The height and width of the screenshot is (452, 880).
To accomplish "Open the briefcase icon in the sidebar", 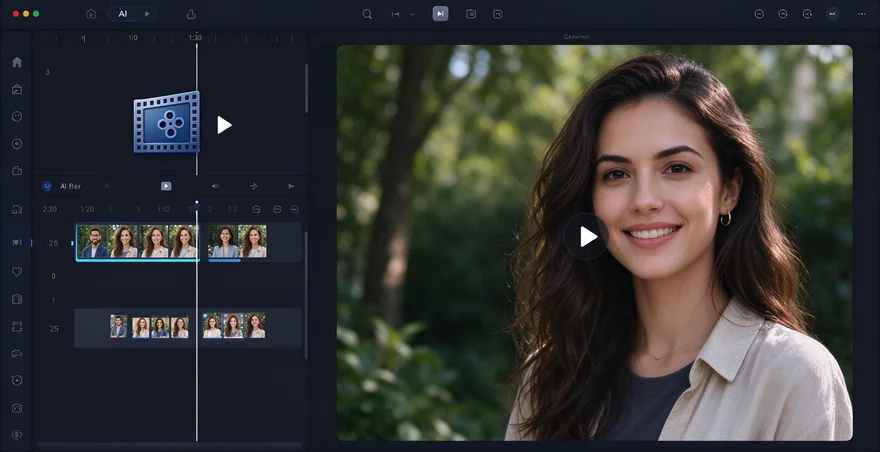I will tap(17, 171).
